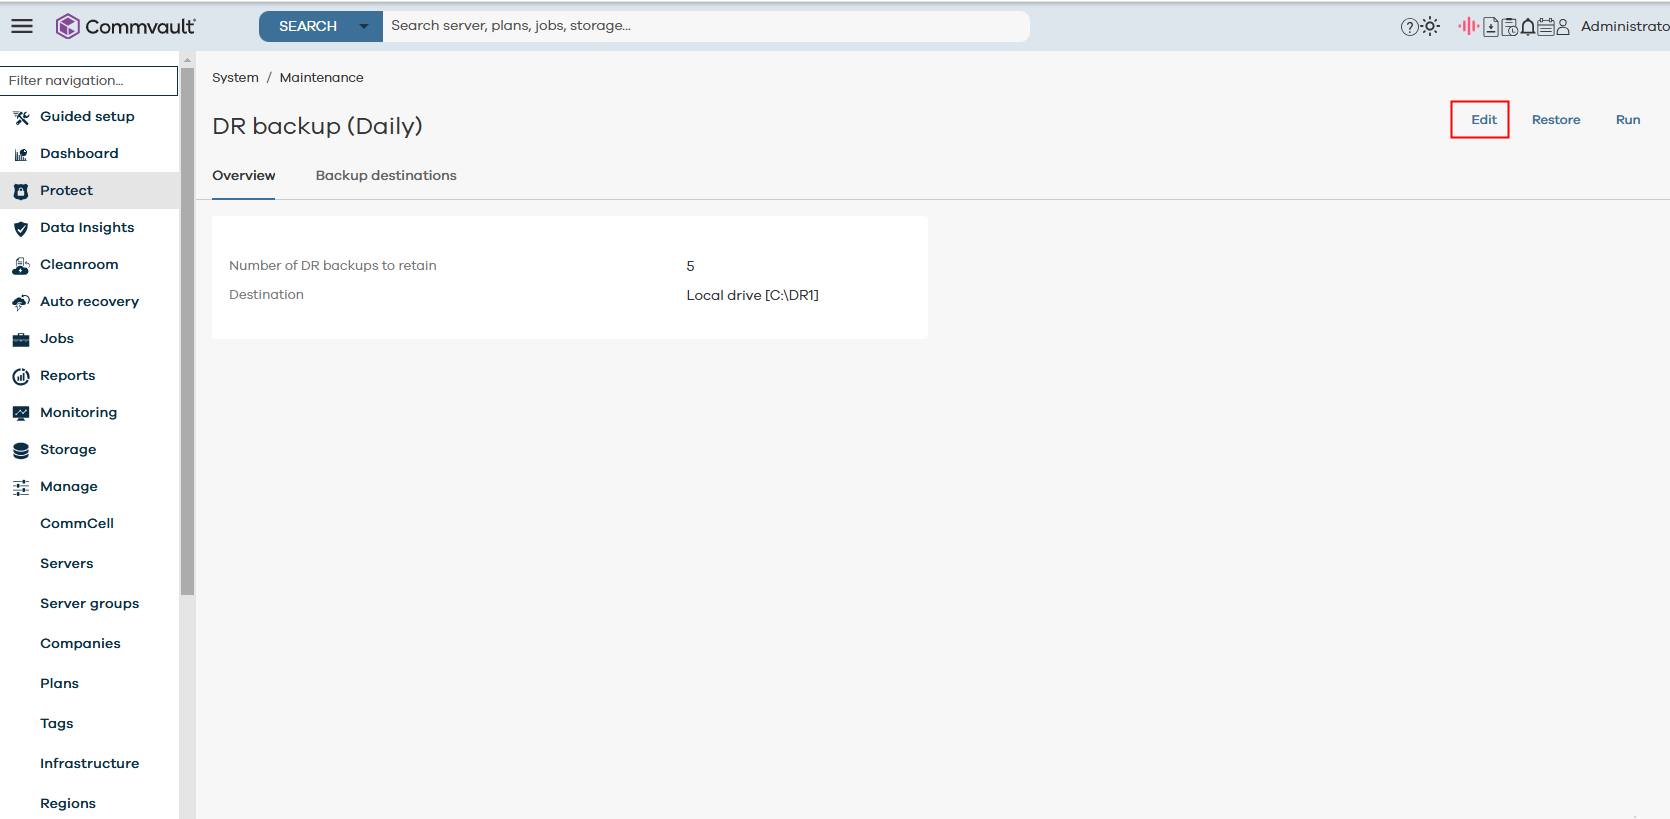Click the Maintenance breadcrumb link
Image resolution: width=1670 pixels, height=819 pixels.
(x=321, y=77)
